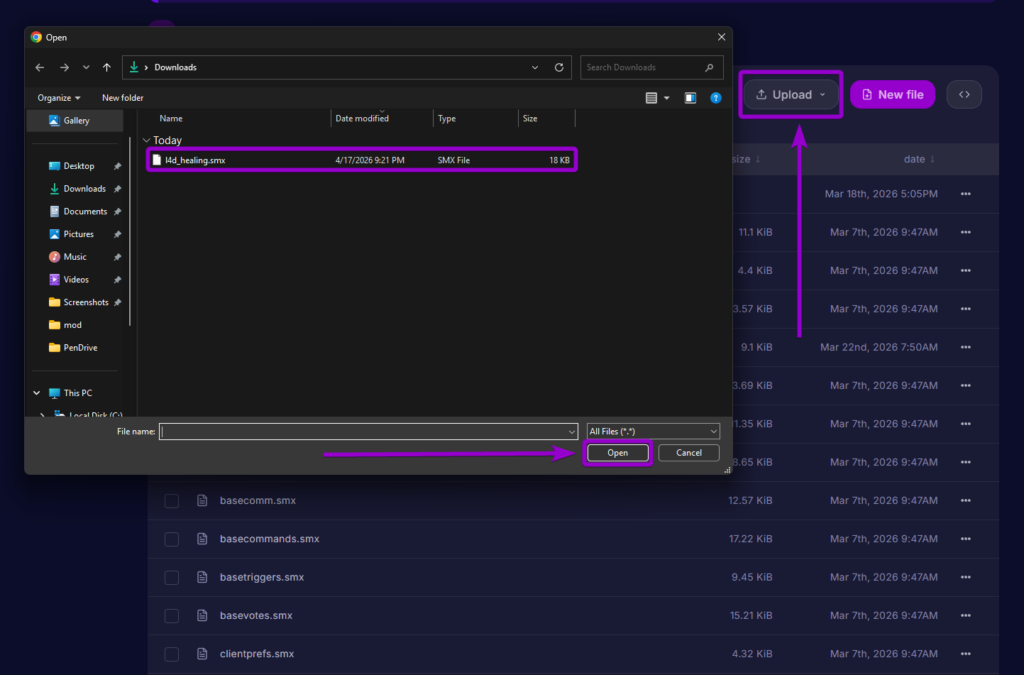
Task: Open the actions menu for basevotes.smx
Action: (x=964, y=616)
